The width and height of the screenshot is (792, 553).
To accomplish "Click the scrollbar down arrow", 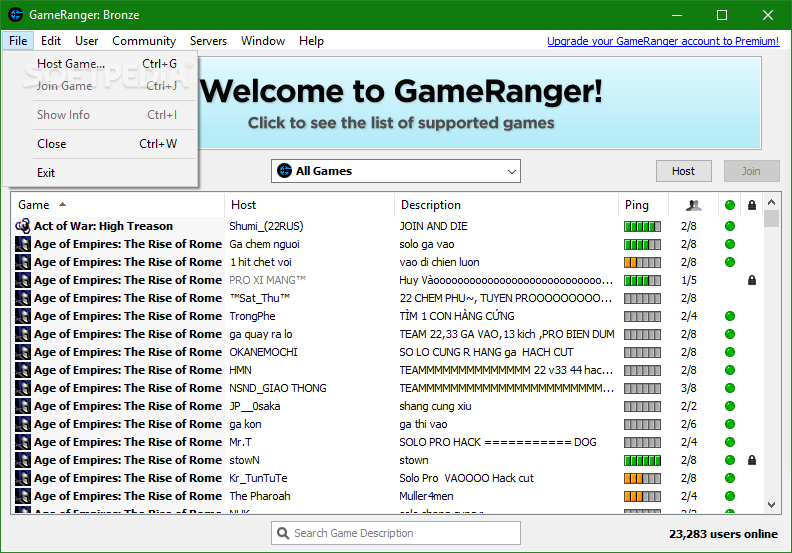I will tap(771, 505).
